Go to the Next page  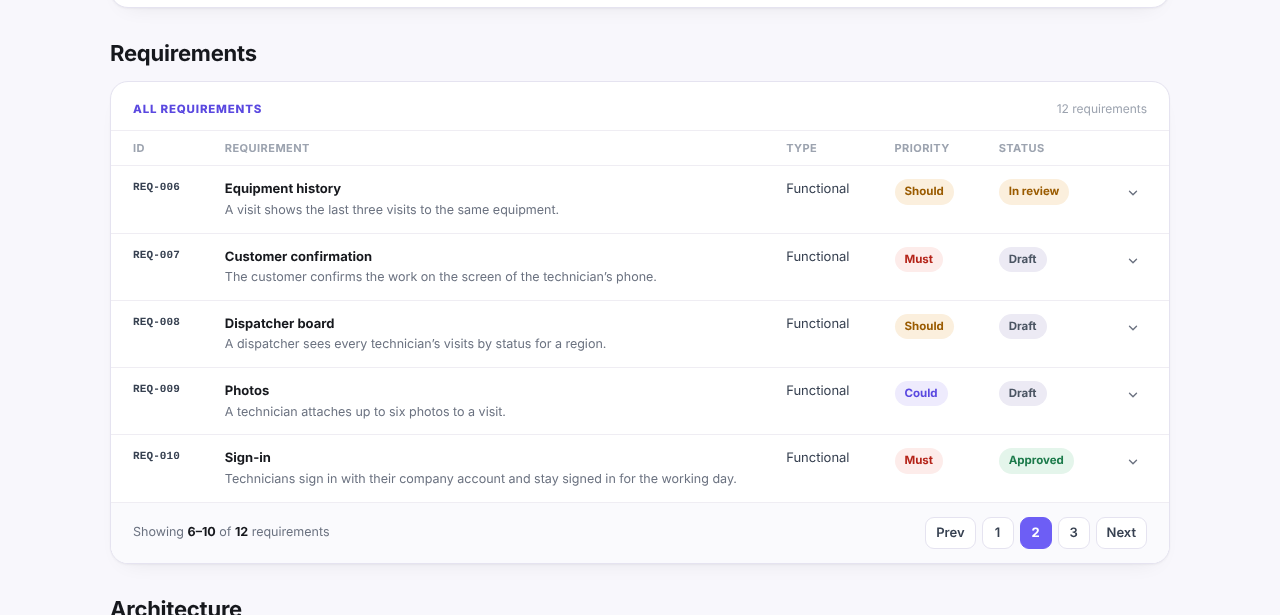pyautogui.click(x=1121, y=533)
